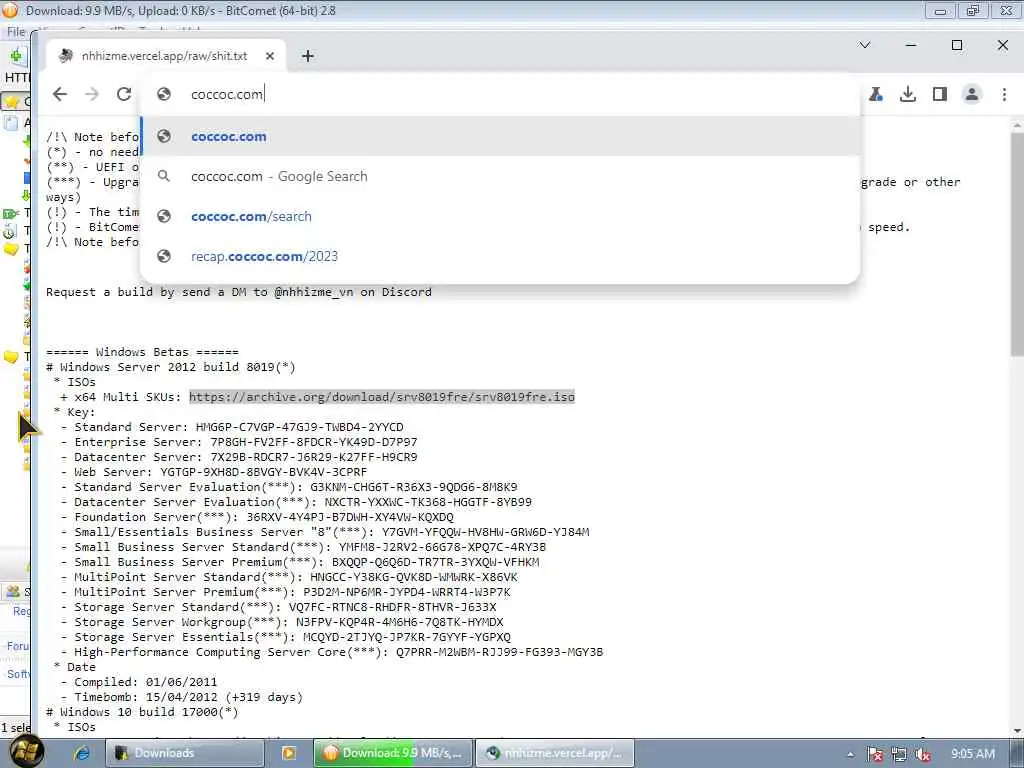
Task: Go back with the browser back arrow
Action: [60, 94]
